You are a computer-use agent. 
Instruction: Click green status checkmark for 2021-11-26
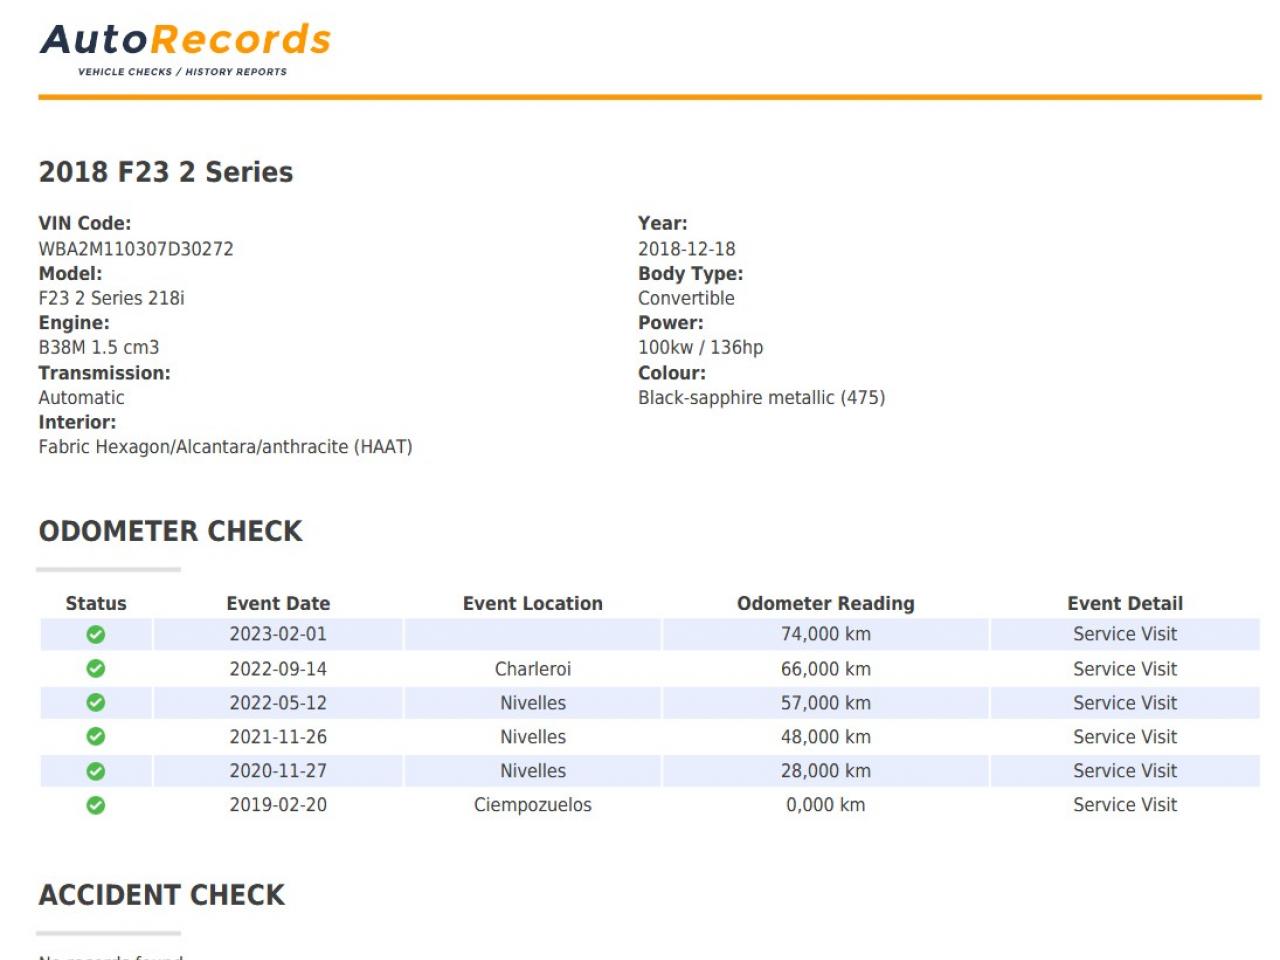coord(96,737)
